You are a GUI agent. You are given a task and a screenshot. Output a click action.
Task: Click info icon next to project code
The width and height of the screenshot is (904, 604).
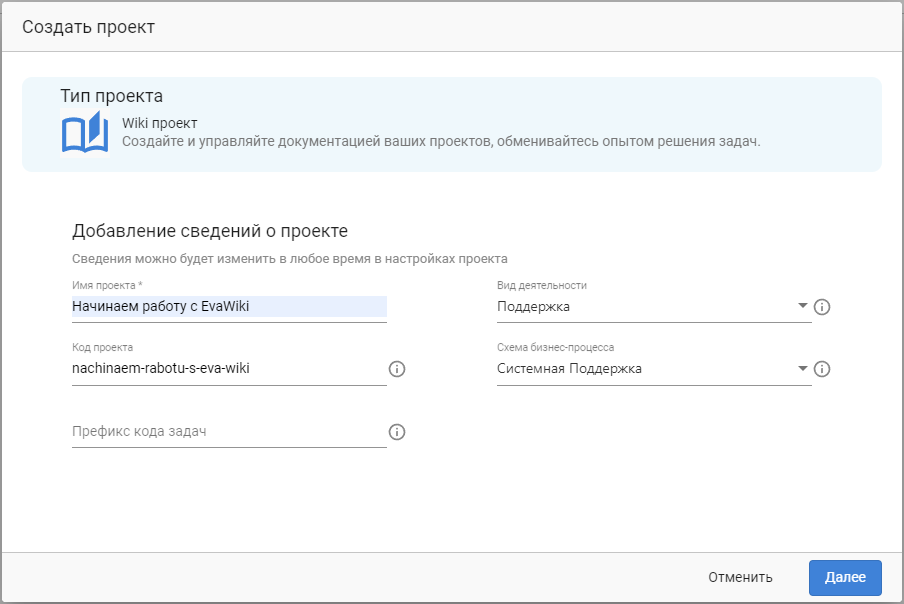(x=397, y=369)
